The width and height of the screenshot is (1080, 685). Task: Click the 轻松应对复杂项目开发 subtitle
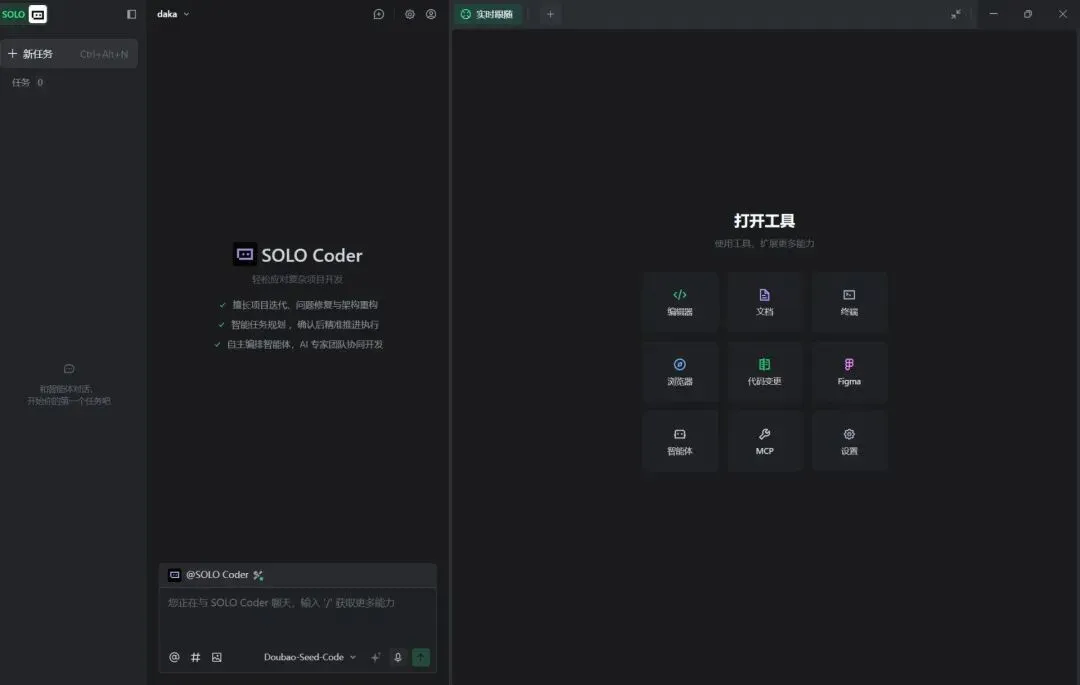tap(298, 280)
